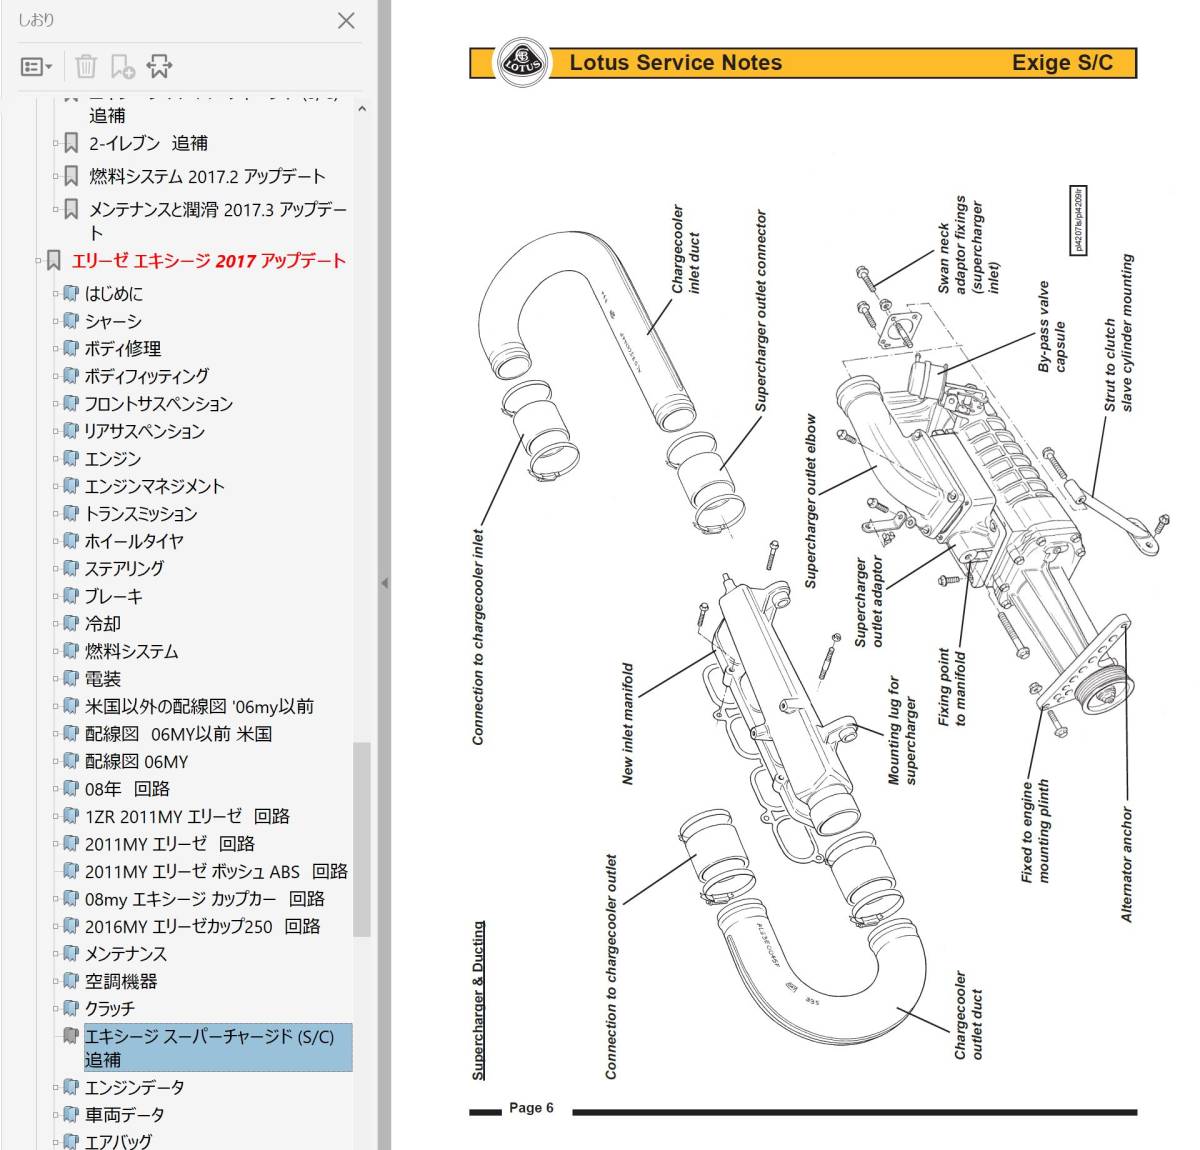Click the 'Page 6' footer text
Image resolution: width=1200 pixels, height=1150 pixels.
[531, 1108]
